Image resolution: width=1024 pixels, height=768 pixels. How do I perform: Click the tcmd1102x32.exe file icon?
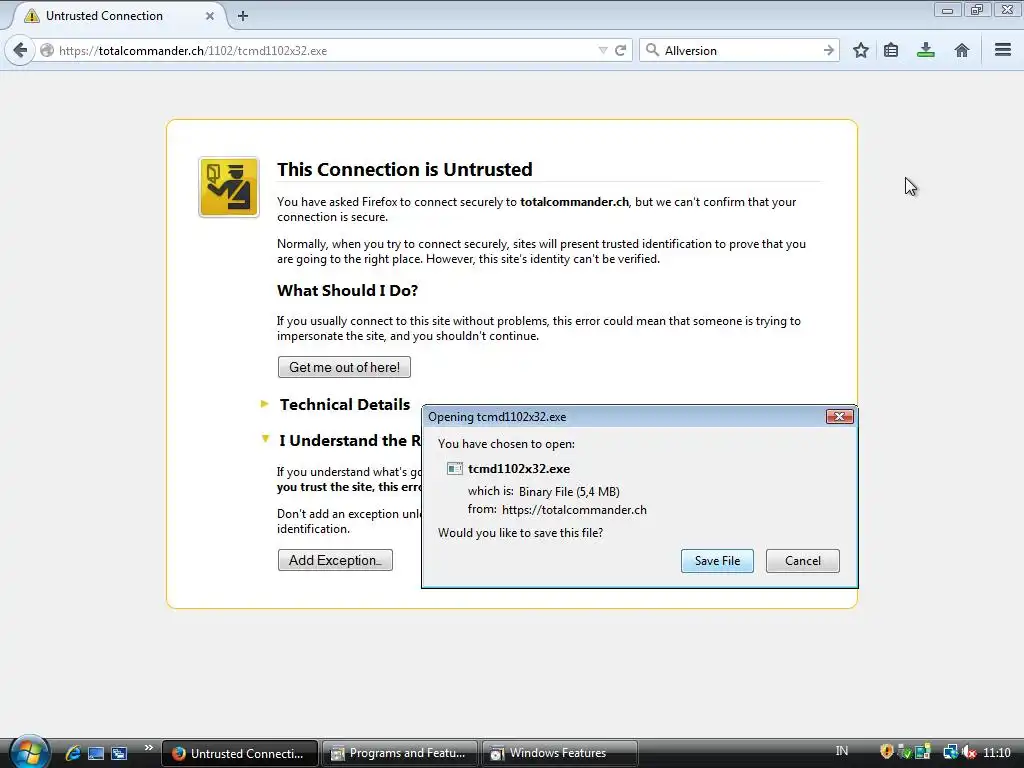455,469
